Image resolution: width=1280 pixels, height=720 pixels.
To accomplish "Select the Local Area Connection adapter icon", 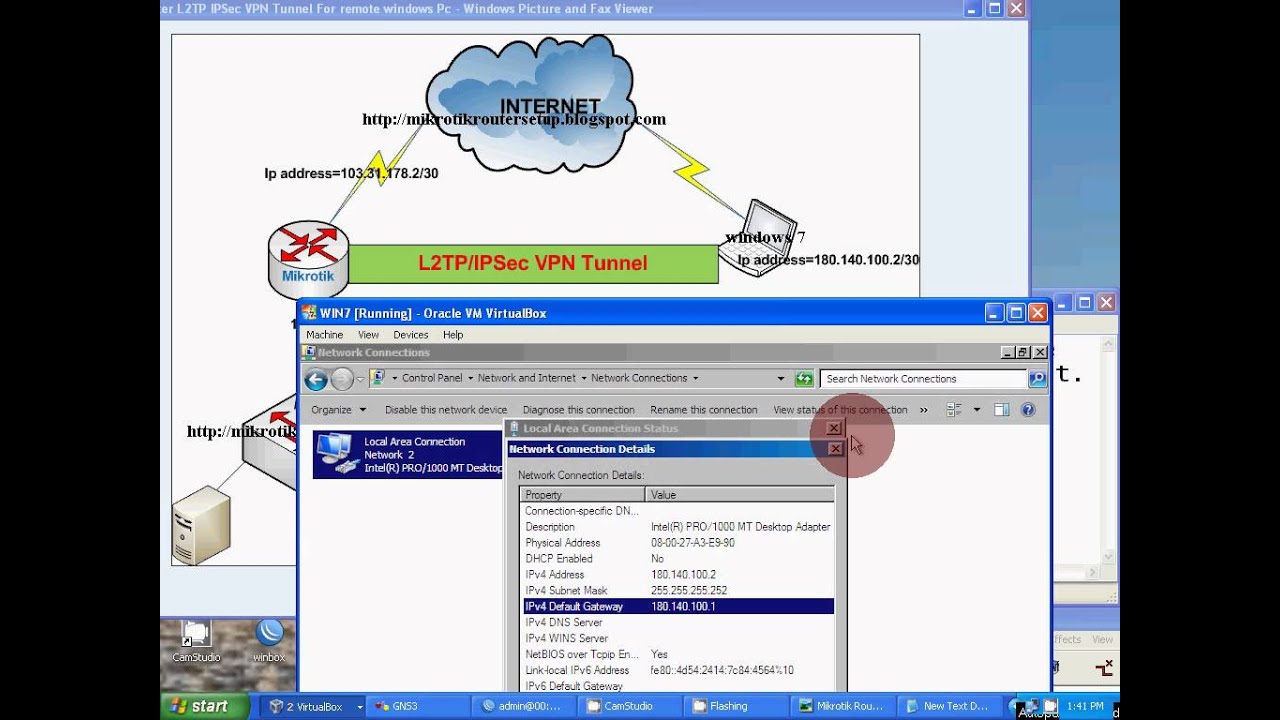I will (338, 454).
